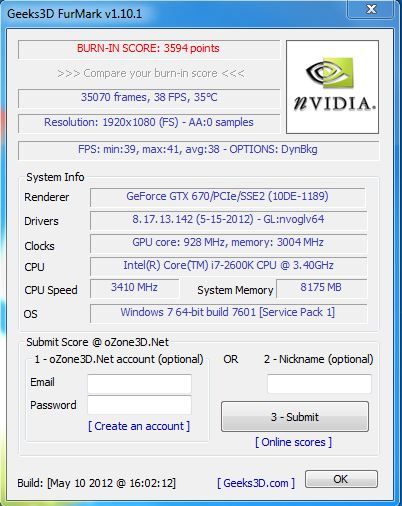Select the GeForce GTX 670 renderer value
The height and width of the screenshot is (506, 402).
pos(227,196)
